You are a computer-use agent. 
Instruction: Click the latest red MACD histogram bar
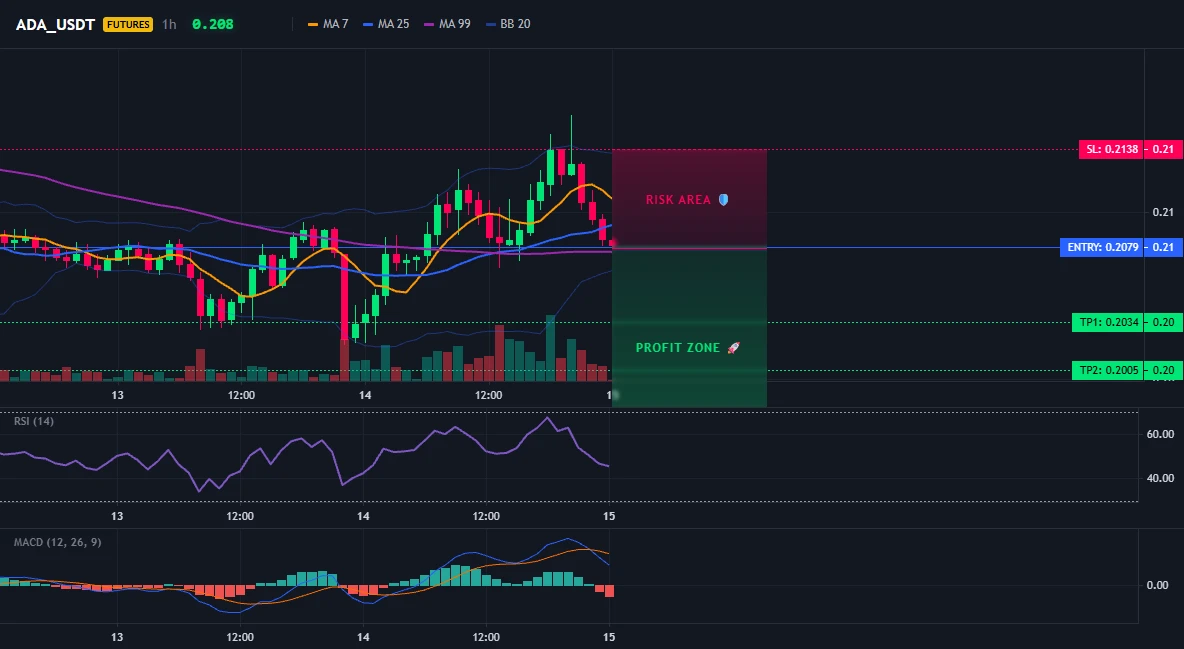[609, 591]
